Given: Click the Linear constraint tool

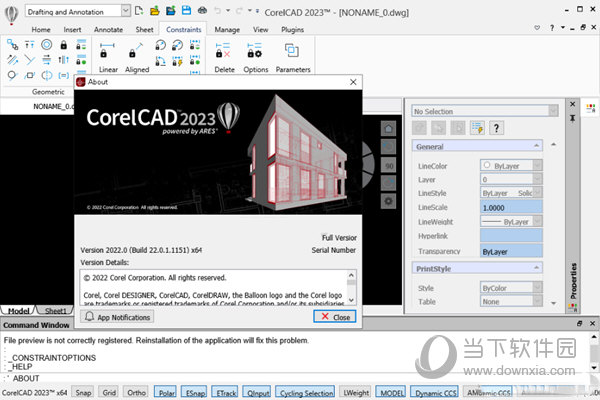Looking at the screenshot, I should click(108, 53).
